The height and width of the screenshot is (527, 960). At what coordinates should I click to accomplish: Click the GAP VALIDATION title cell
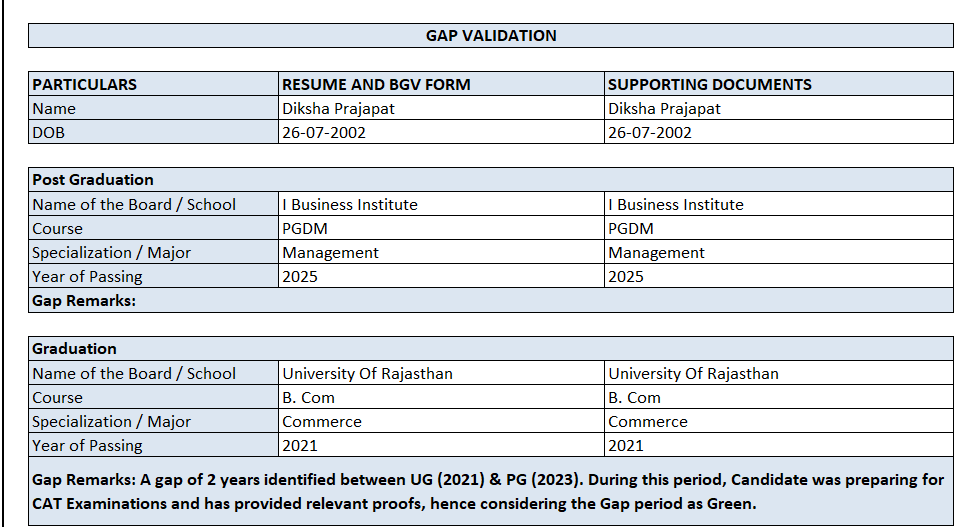tap(491, 36)
